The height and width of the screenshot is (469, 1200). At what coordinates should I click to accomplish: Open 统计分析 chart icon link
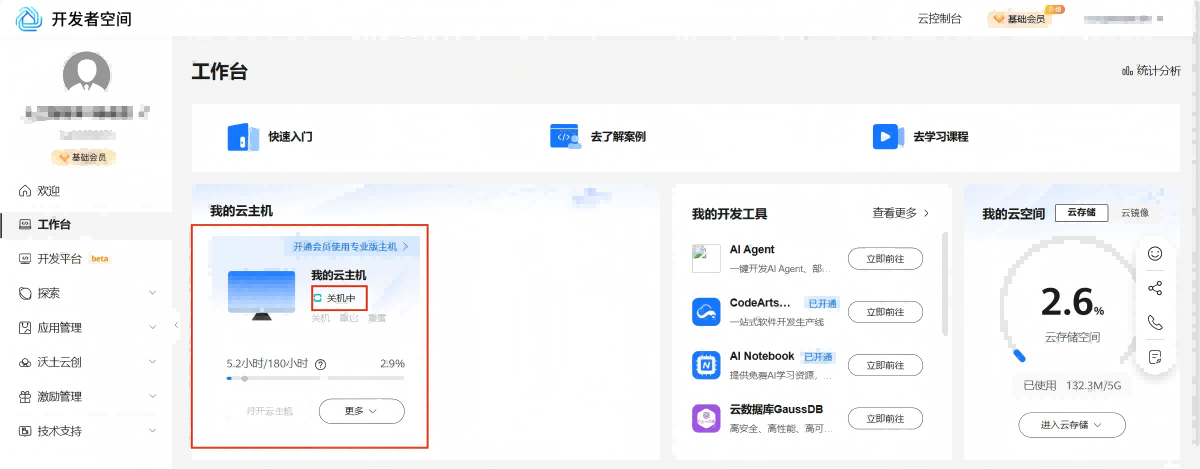pos(1151,71)
